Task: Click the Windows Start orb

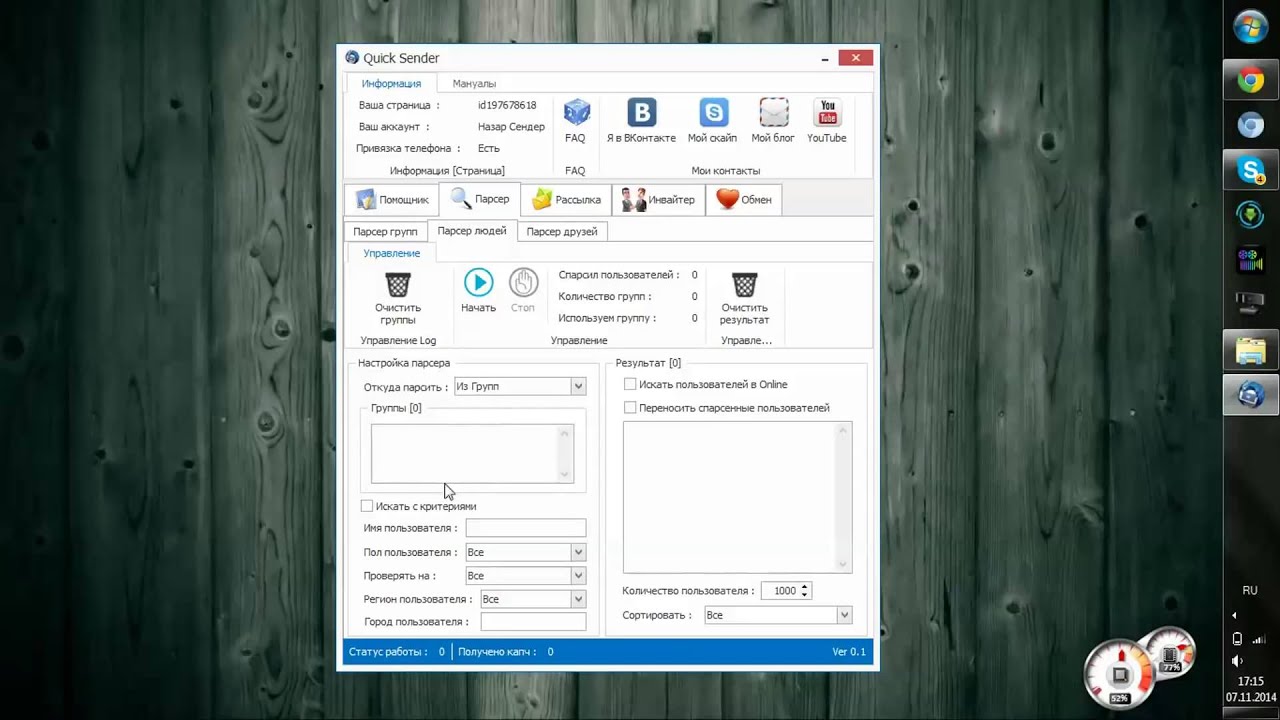Action: click(x=1251, y=27)
